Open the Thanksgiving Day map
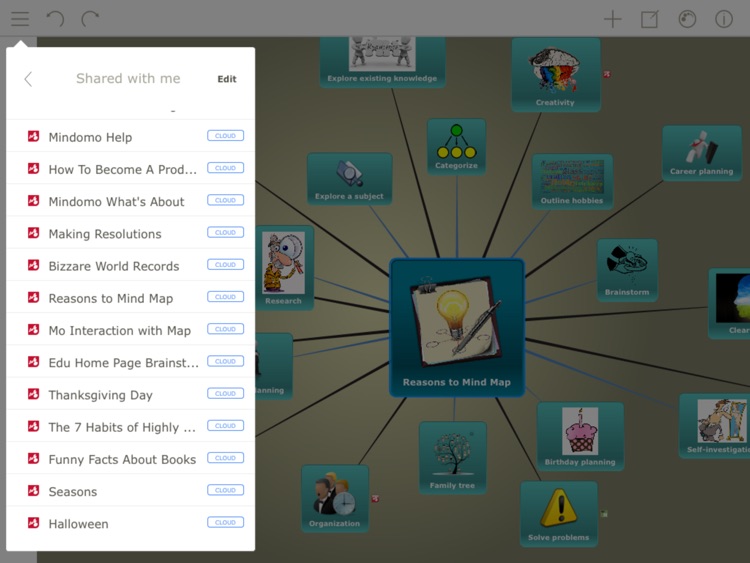This screenshot has width=750, height=563. [130, 394]
